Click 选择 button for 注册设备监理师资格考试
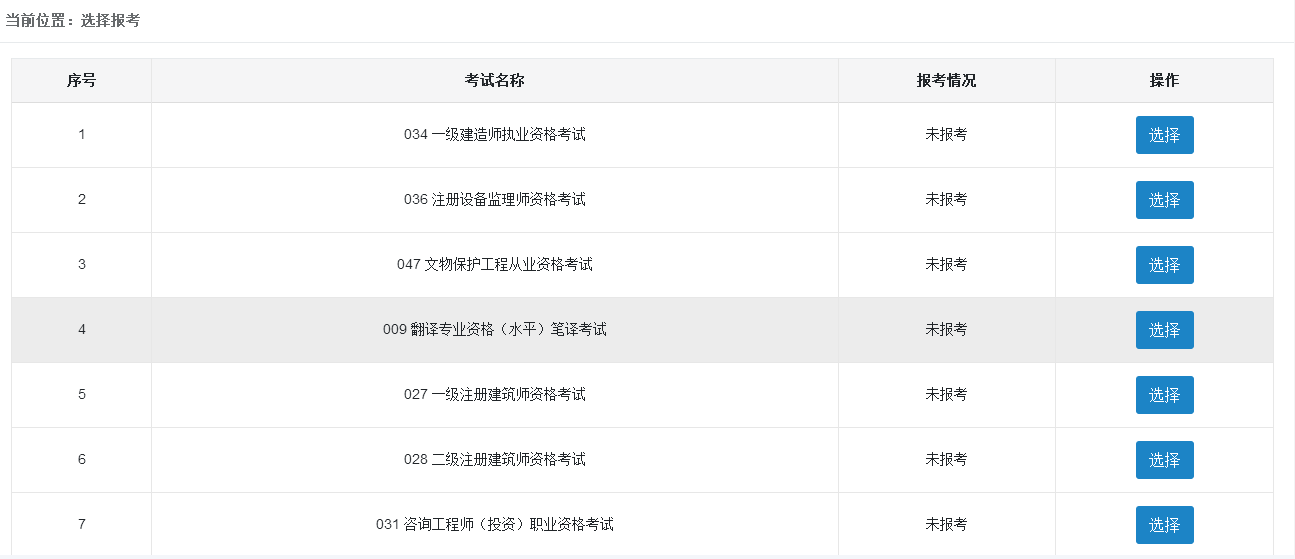This screenshot has width=1295, height=559. (1164, 200)
